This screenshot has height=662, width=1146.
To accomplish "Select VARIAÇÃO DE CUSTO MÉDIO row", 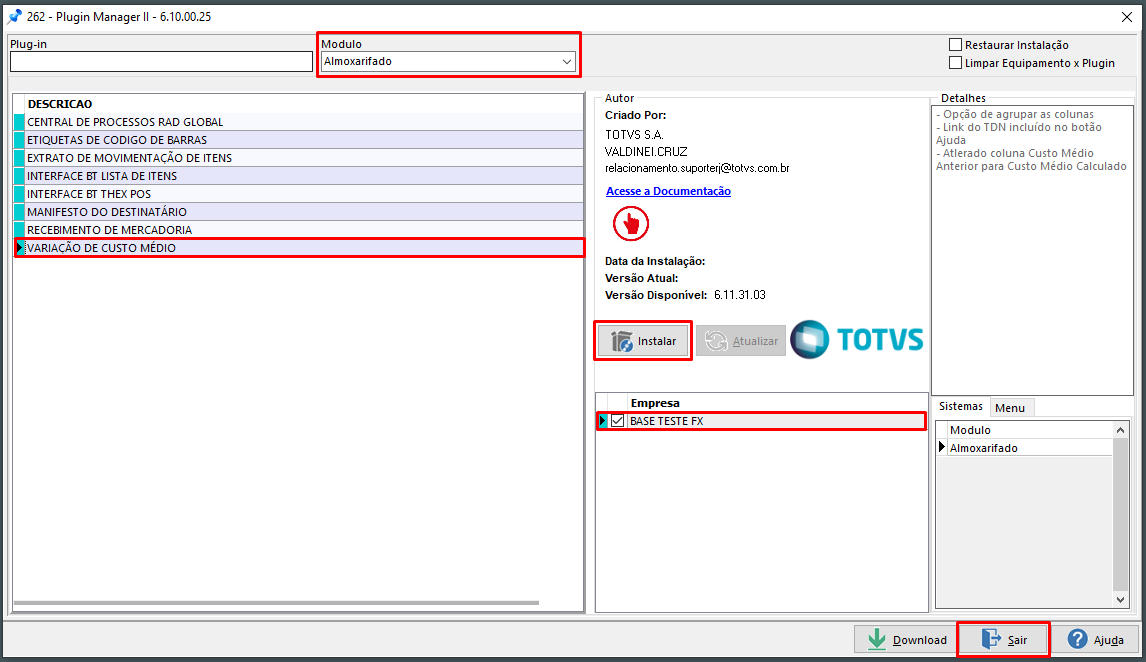I will click(x=299, y=248).
